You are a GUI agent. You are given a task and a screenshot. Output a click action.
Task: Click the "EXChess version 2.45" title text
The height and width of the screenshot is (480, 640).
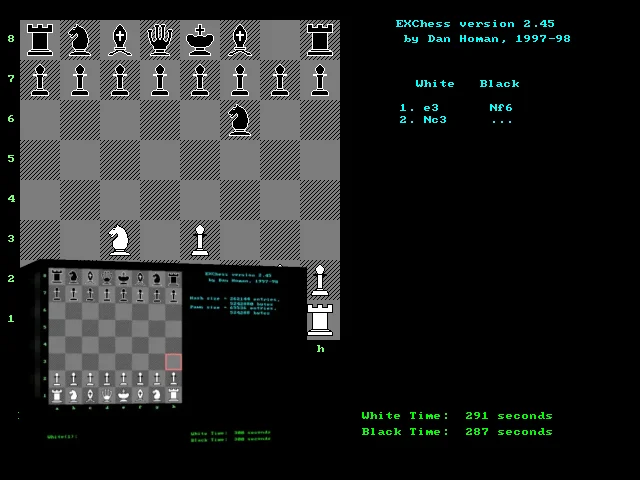tap(475, 24)
